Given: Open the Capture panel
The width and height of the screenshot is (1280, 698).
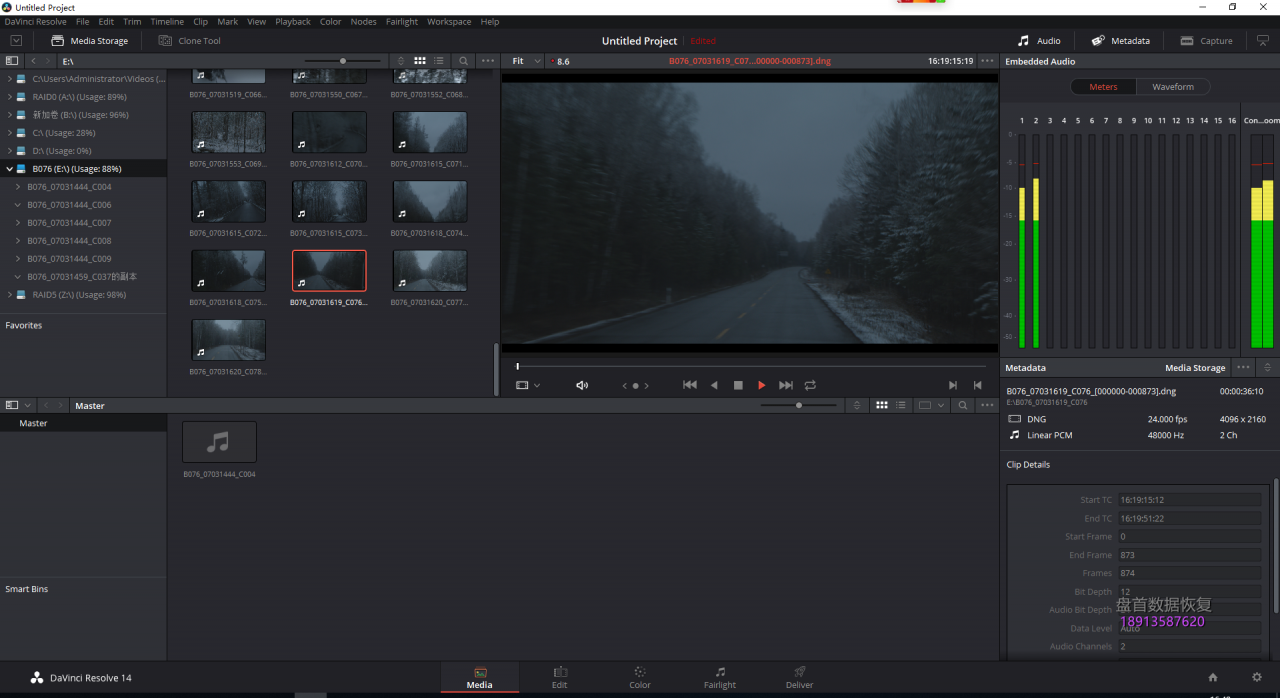Looking at the screenshot, I should tap(1206, 41).
